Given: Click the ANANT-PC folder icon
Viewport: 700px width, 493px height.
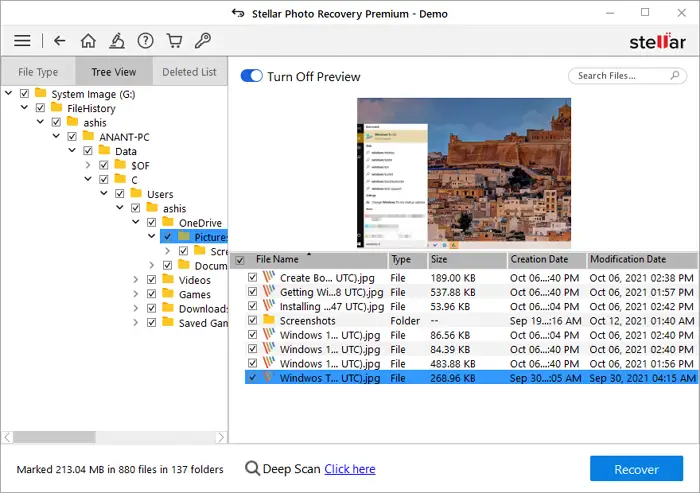Looking at the screenshot, I should point(88,135).
